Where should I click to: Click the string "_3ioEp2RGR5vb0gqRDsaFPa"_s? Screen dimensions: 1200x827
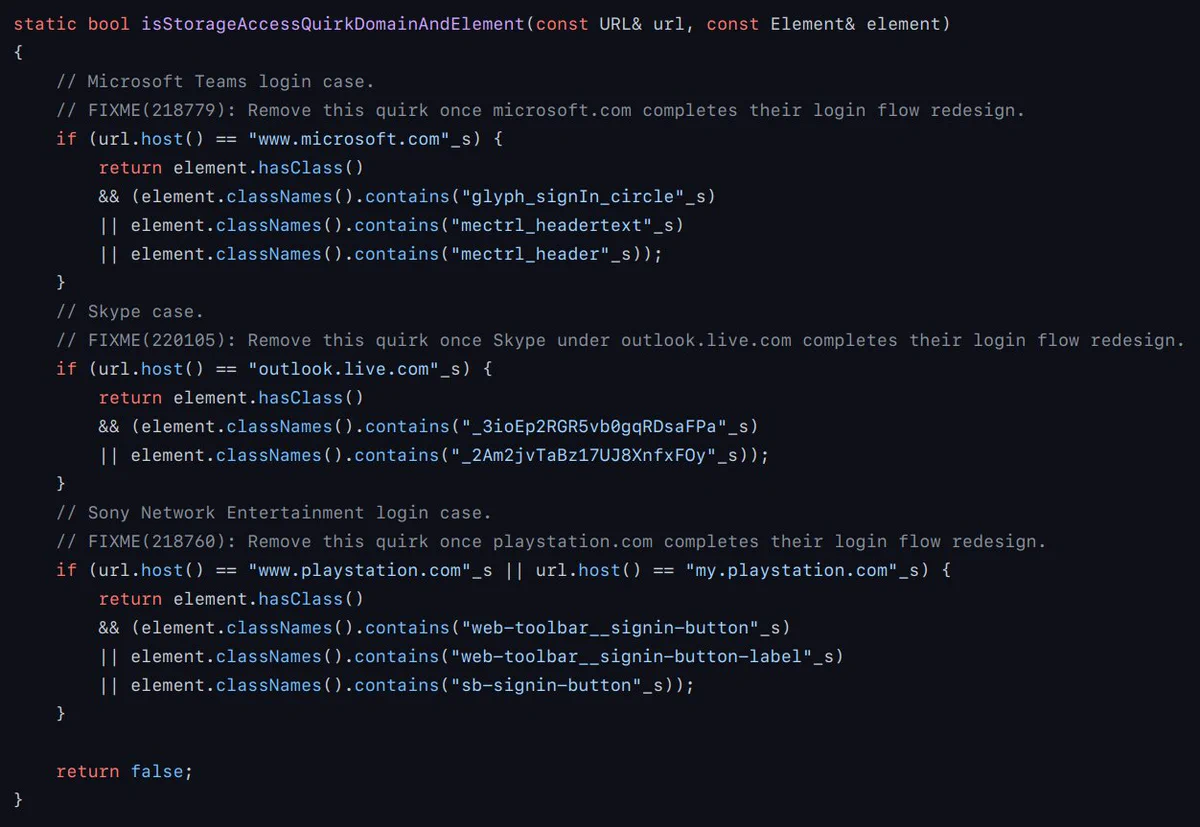click(x=604, y=426)
